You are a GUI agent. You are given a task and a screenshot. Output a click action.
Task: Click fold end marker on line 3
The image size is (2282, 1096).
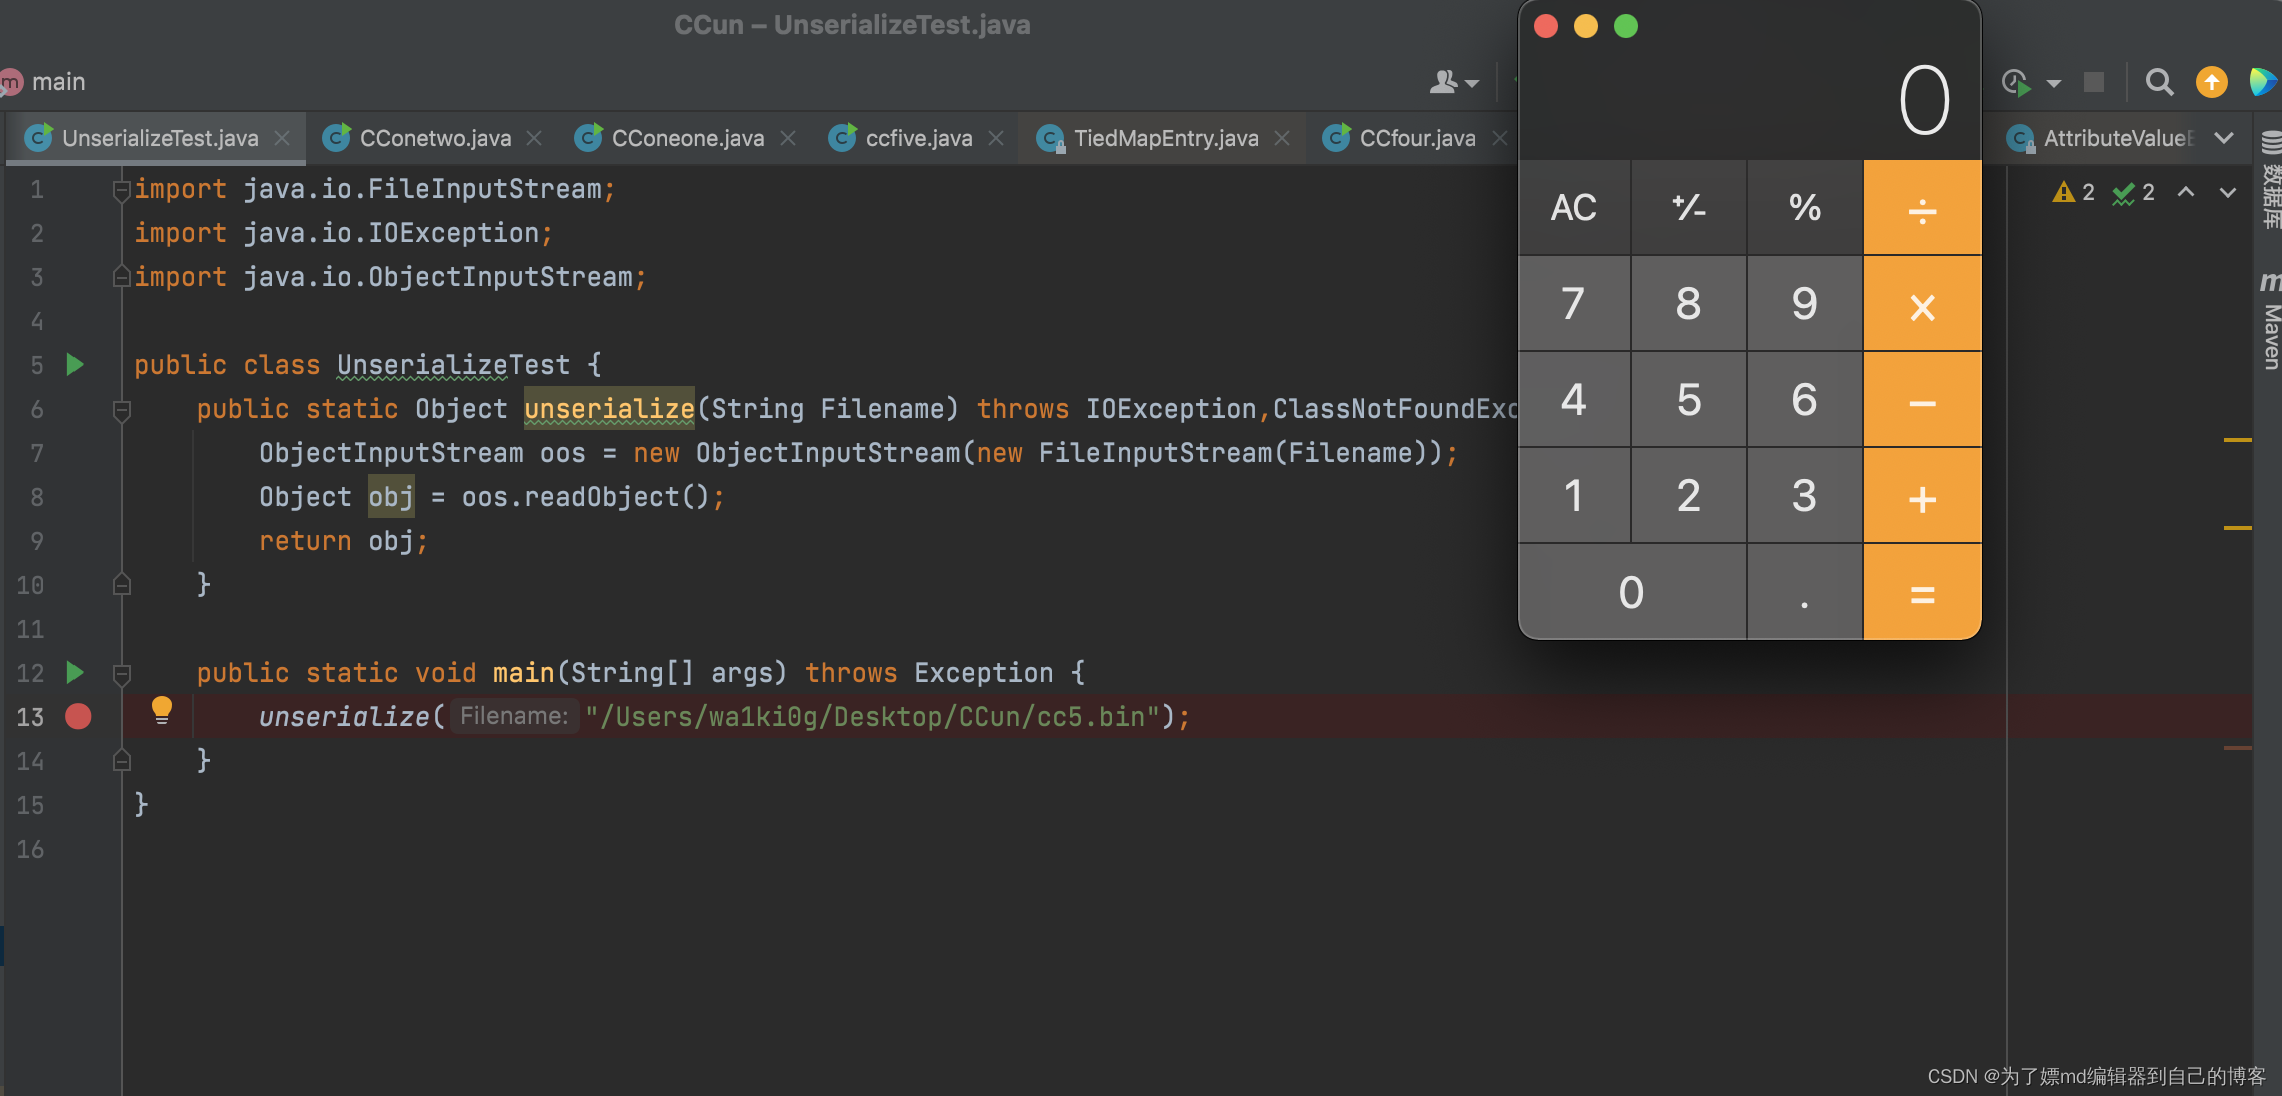coord(122,276)
